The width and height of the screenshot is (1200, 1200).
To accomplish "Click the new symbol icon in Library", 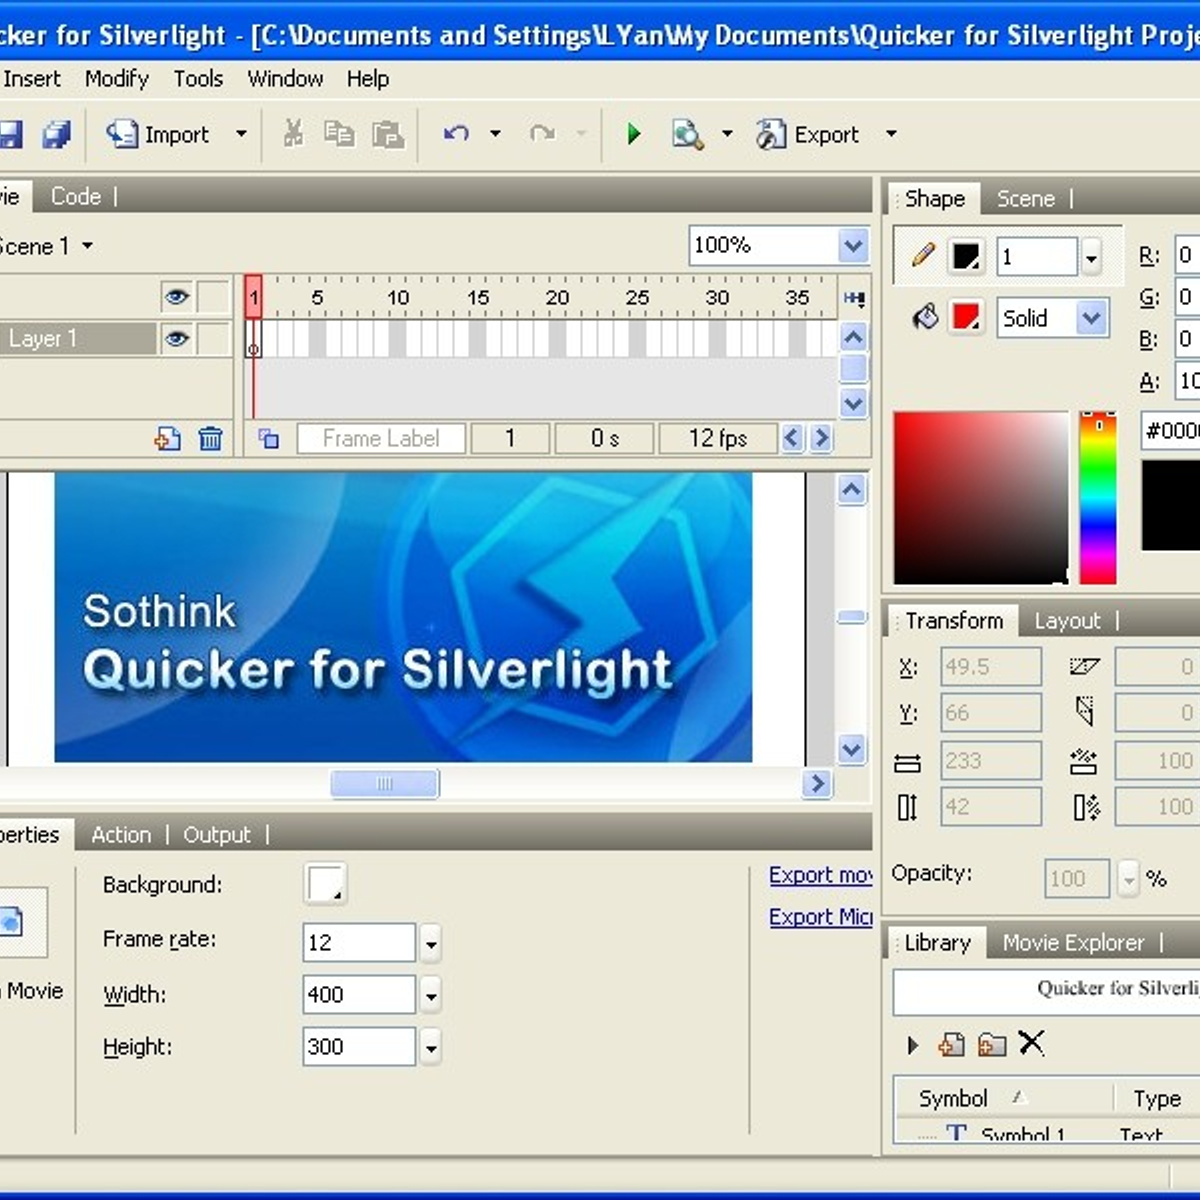I will tap(951, 1045).
